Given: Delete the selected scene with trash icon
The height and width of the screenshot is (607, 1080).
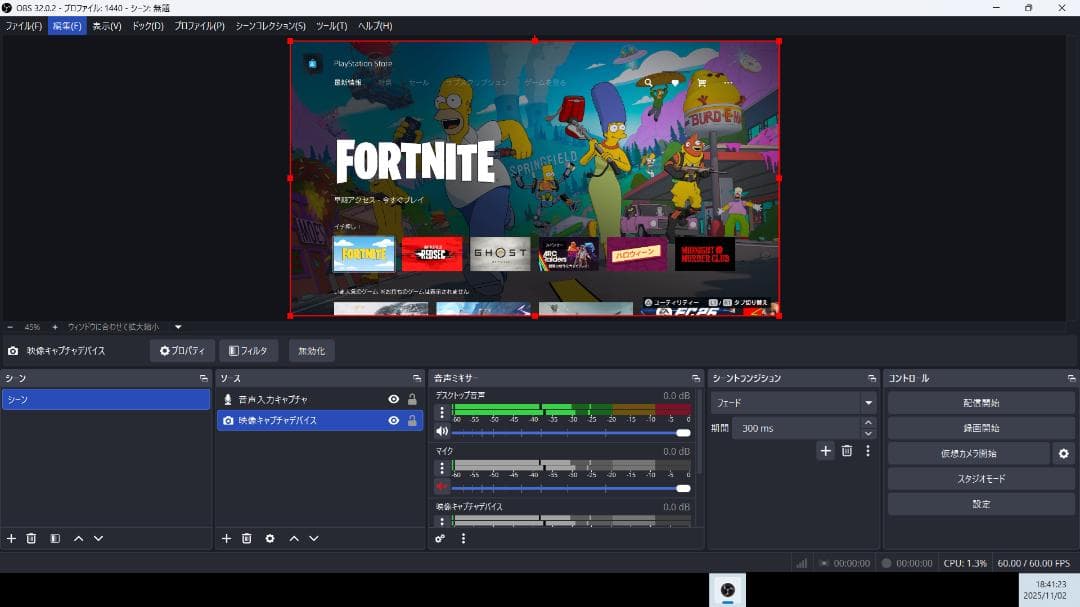Looking at the screenshot, I should pyautogui.click(x=31, y=539).
